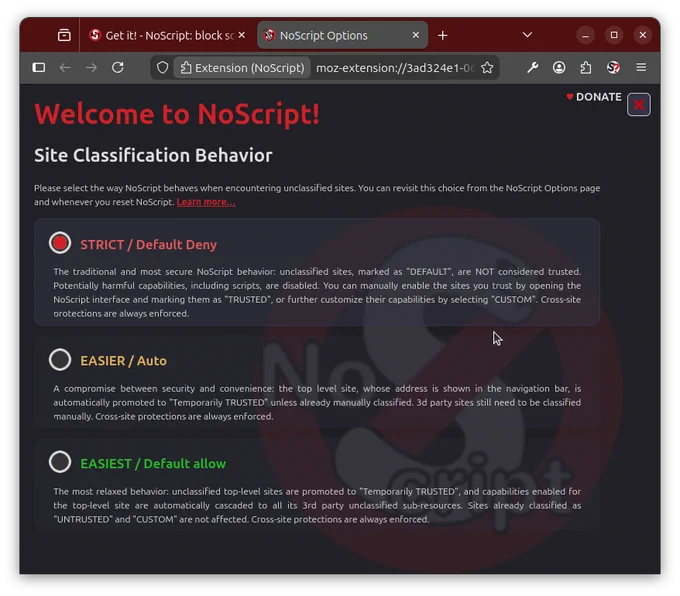The width and height of the screenshot is (680, 596).
Task: Click the Site Classification Behavior heading
Action: (153, 155)
